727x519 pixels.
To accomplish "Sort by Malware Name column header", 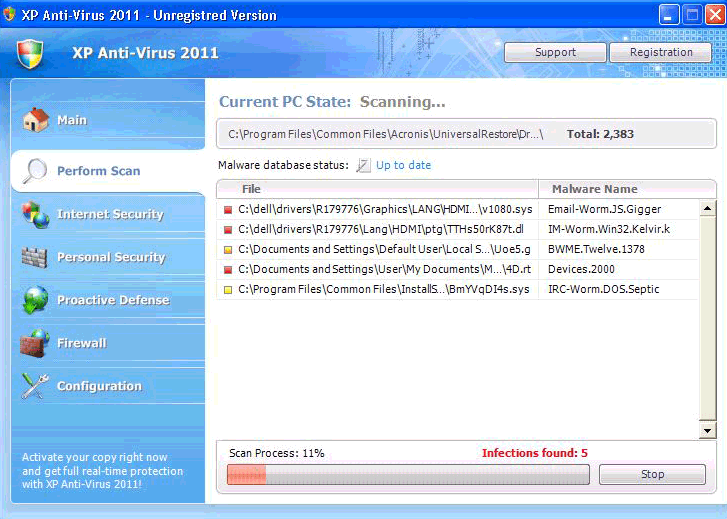I will 594,189.
